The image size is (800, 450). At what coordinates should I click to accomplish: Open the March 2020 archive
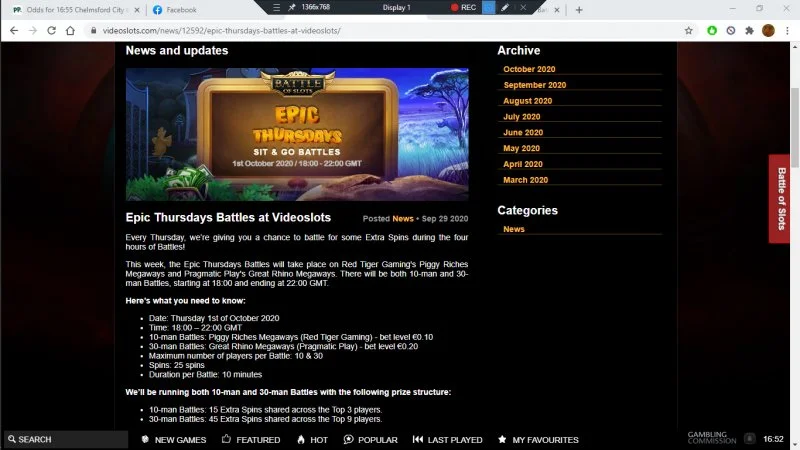[x=526, y=180]
